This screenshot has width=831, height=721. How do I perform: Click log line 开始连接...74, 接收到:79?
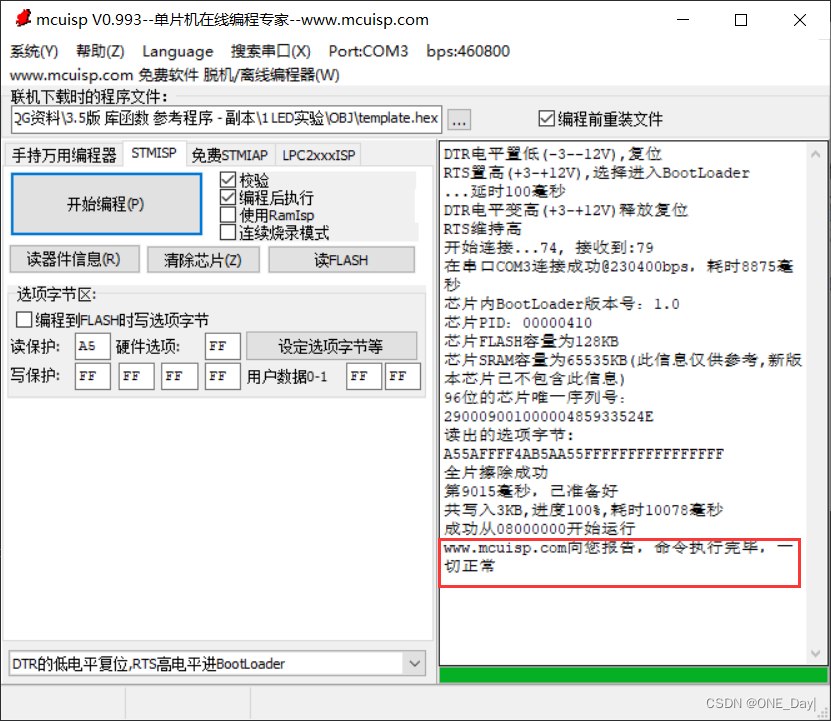(549, 248)
